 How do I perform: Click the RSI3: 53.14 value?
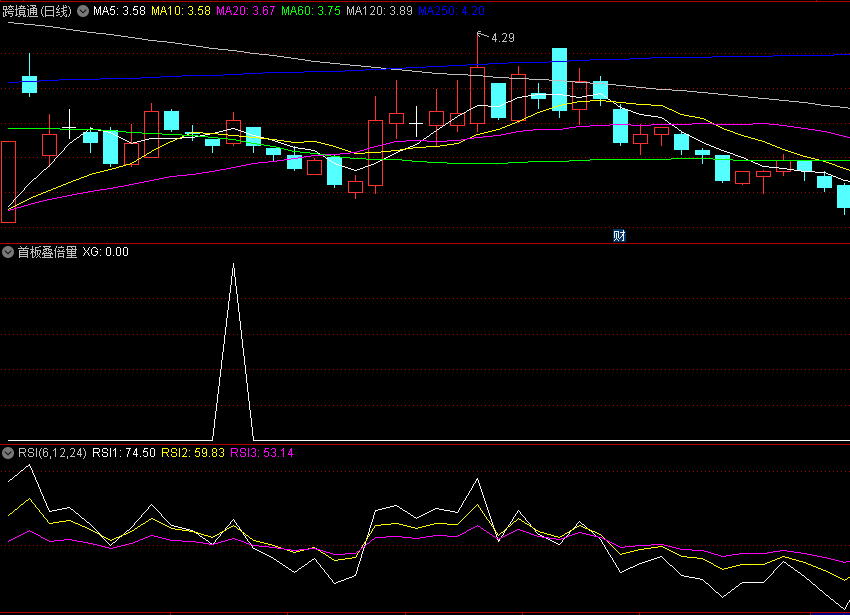tap(262, 453)
